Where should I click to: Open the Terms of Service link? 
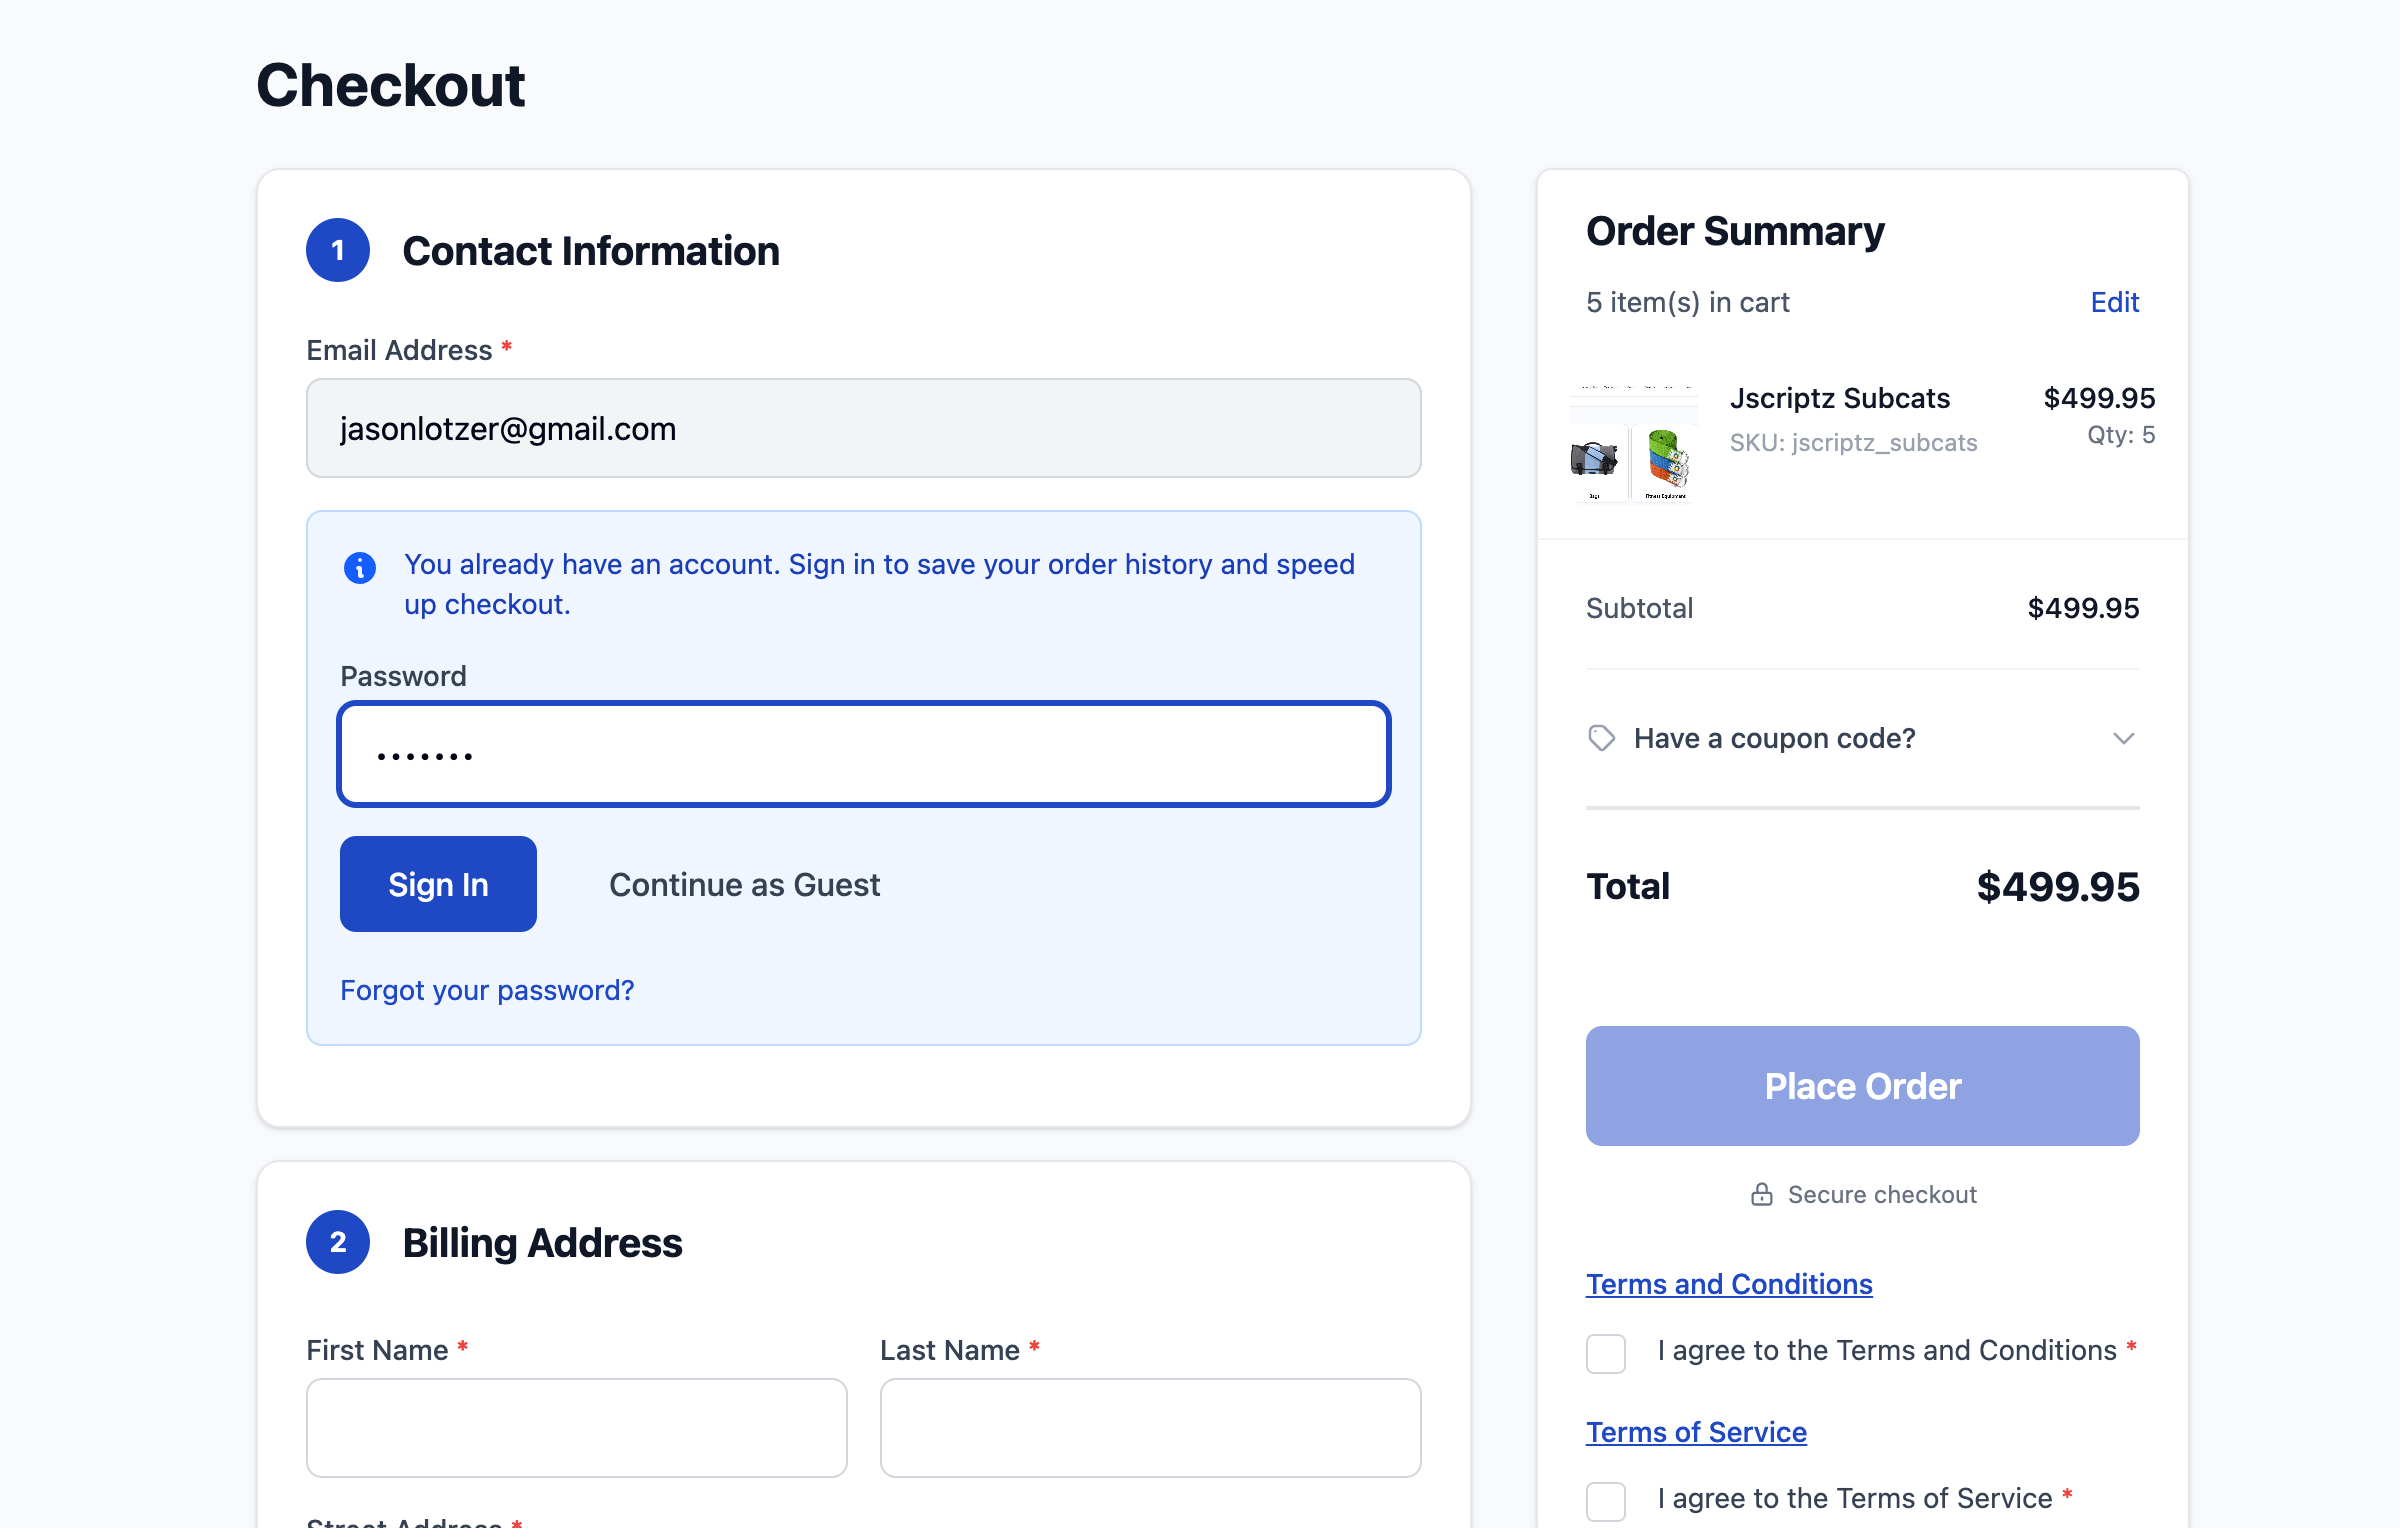click(1696, 1432)
